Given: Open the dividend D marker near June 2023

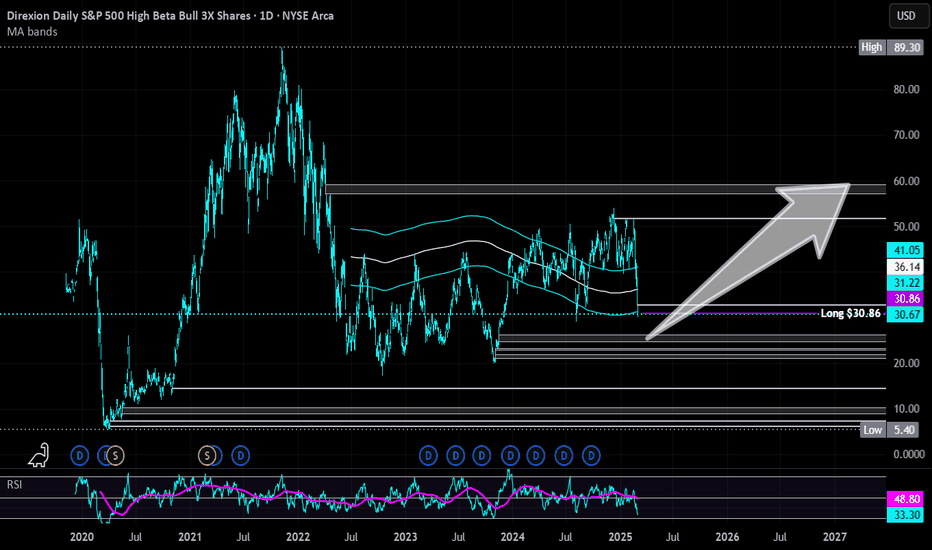Looking at the screenshot, I should coord(456,456).
